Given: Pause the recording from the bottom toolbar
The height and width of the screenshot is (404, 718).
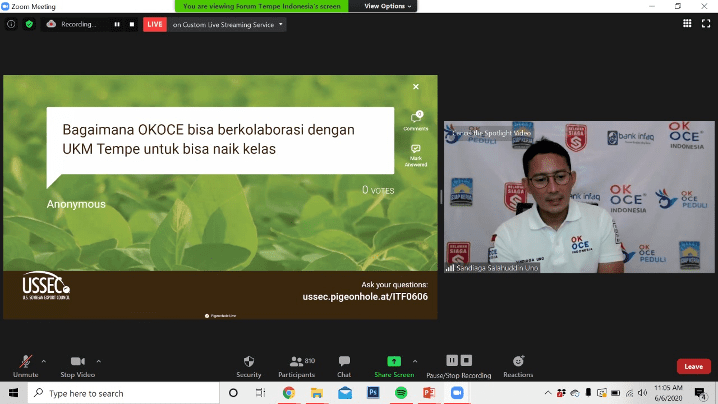Looking at the screenshot, I should 452,361.
